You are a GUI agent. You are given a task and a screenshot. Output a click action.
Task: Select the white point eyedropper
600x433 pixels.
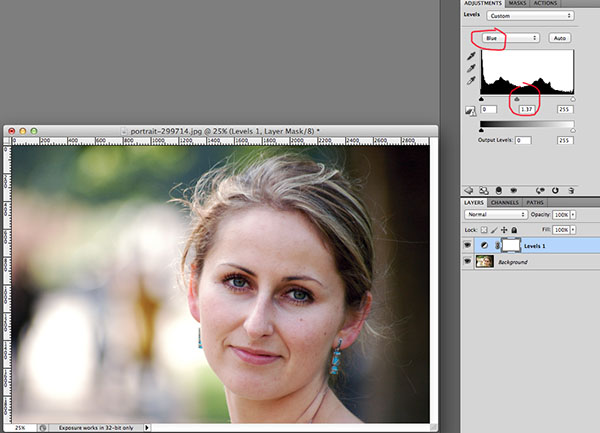[x=471, y=82]
